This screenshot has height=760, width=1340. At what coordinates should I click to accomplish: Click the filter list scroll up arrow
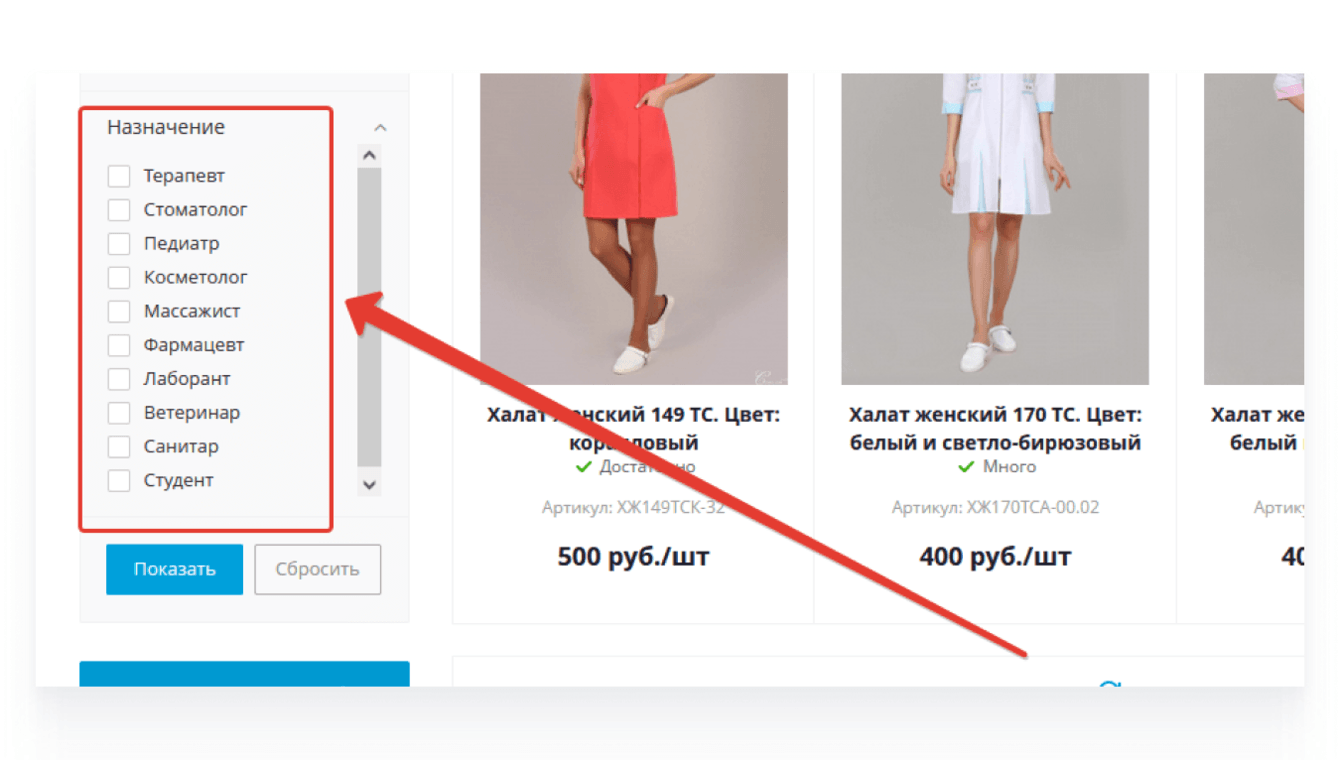tap(369, 156)
